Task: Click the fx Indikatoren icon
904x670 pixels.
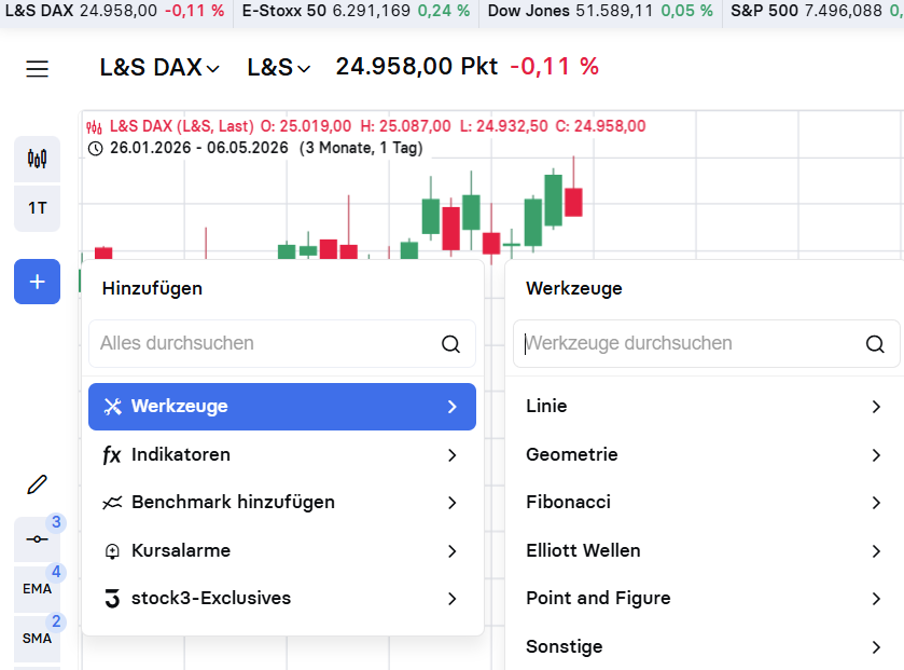Action: point(112,455)
